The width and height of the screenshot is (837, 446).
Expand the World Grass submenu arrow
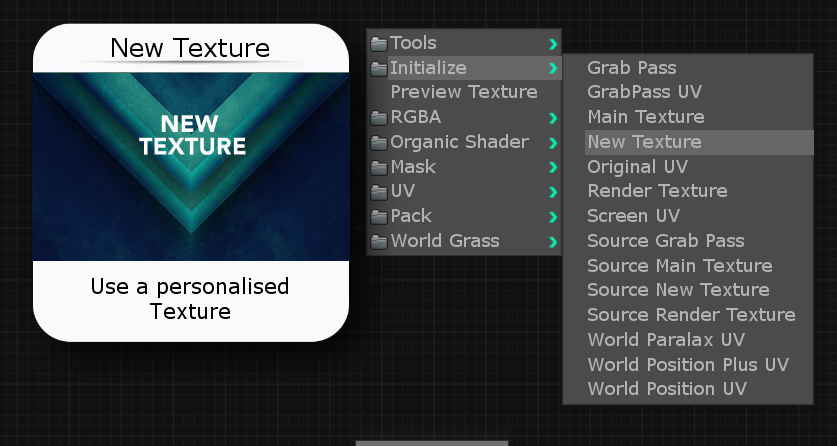pyautogui.click(x=553, y=242)
